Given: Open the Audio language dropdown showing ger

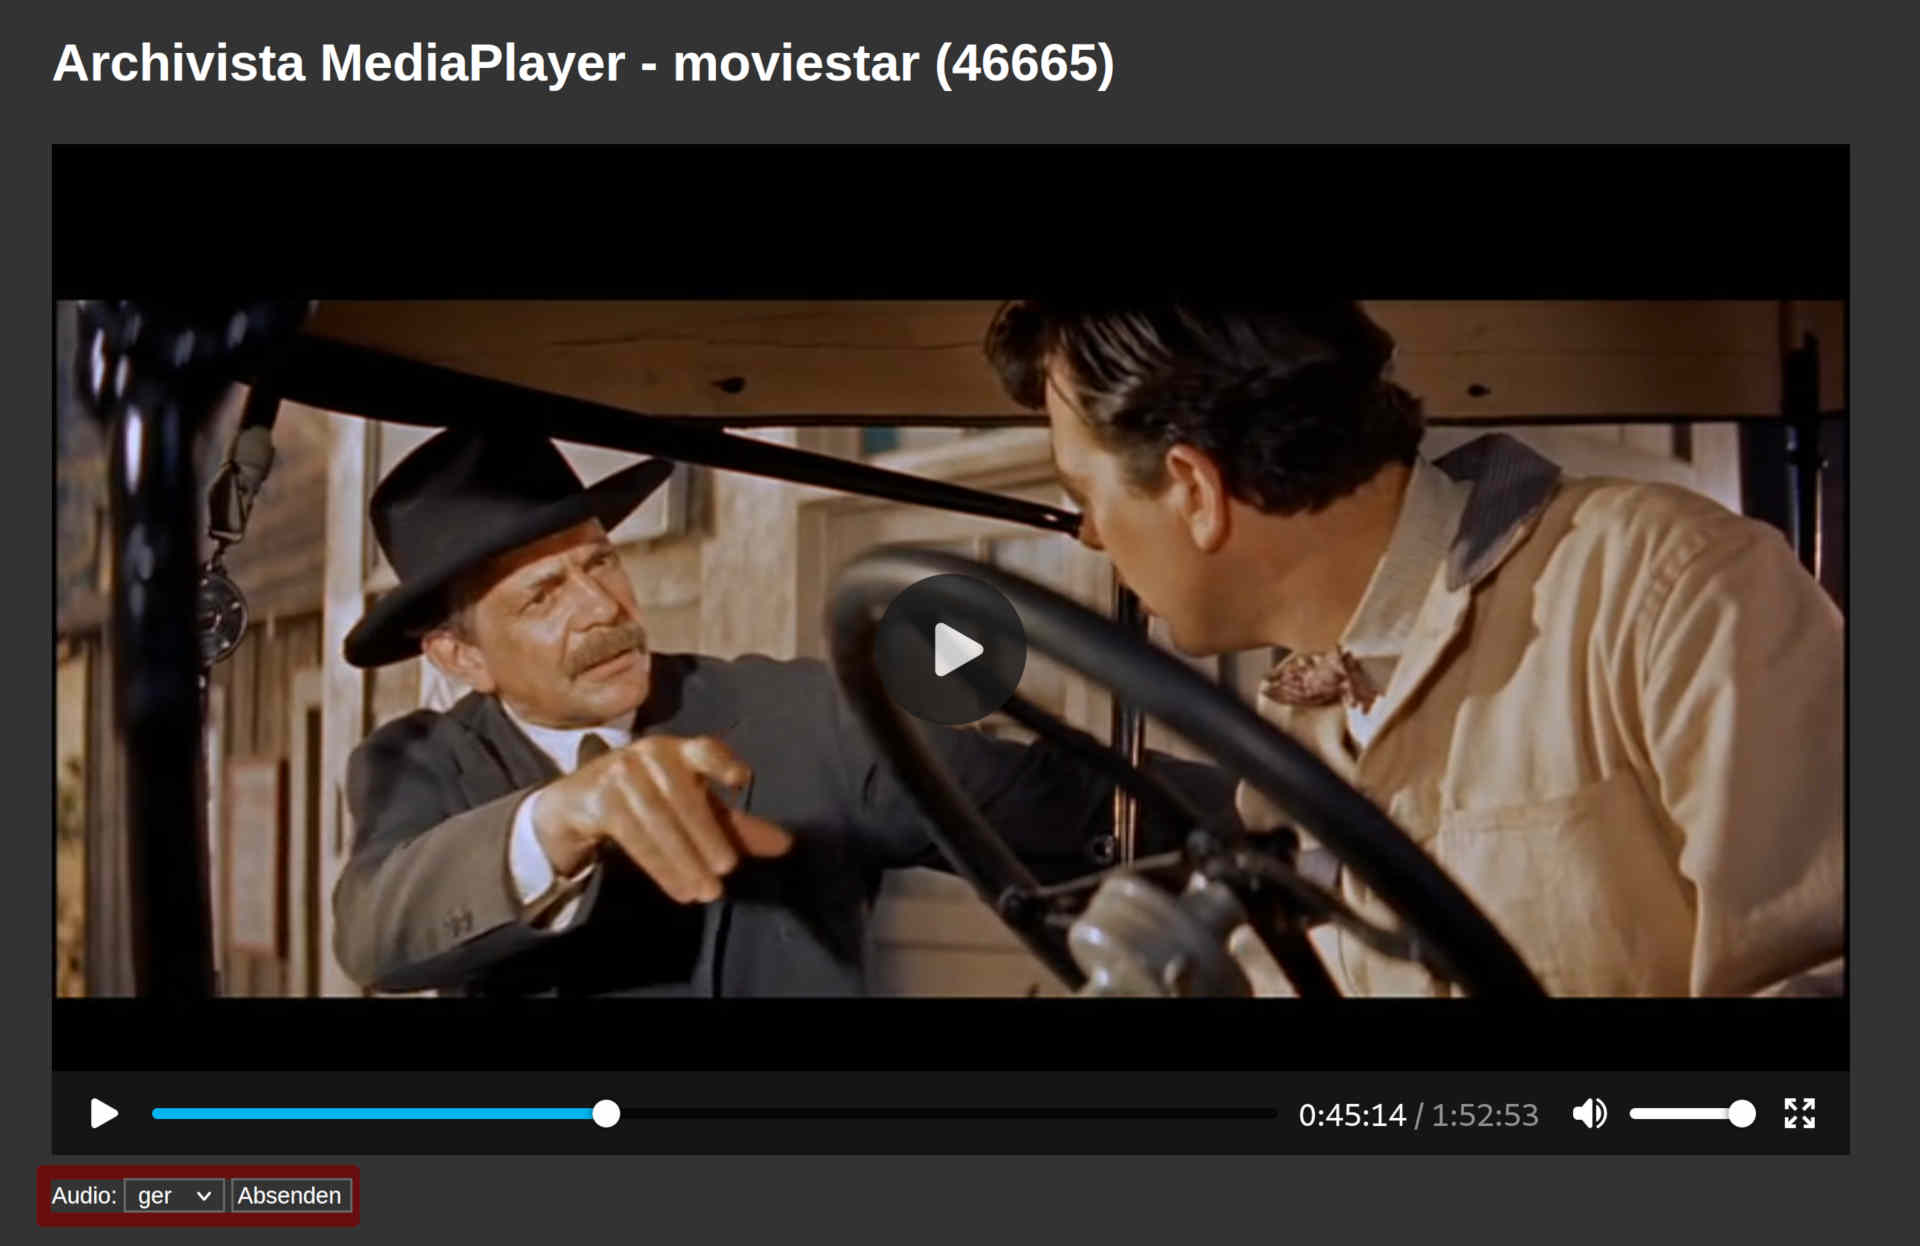Looking at the screenshot, I should point(174,1195).
